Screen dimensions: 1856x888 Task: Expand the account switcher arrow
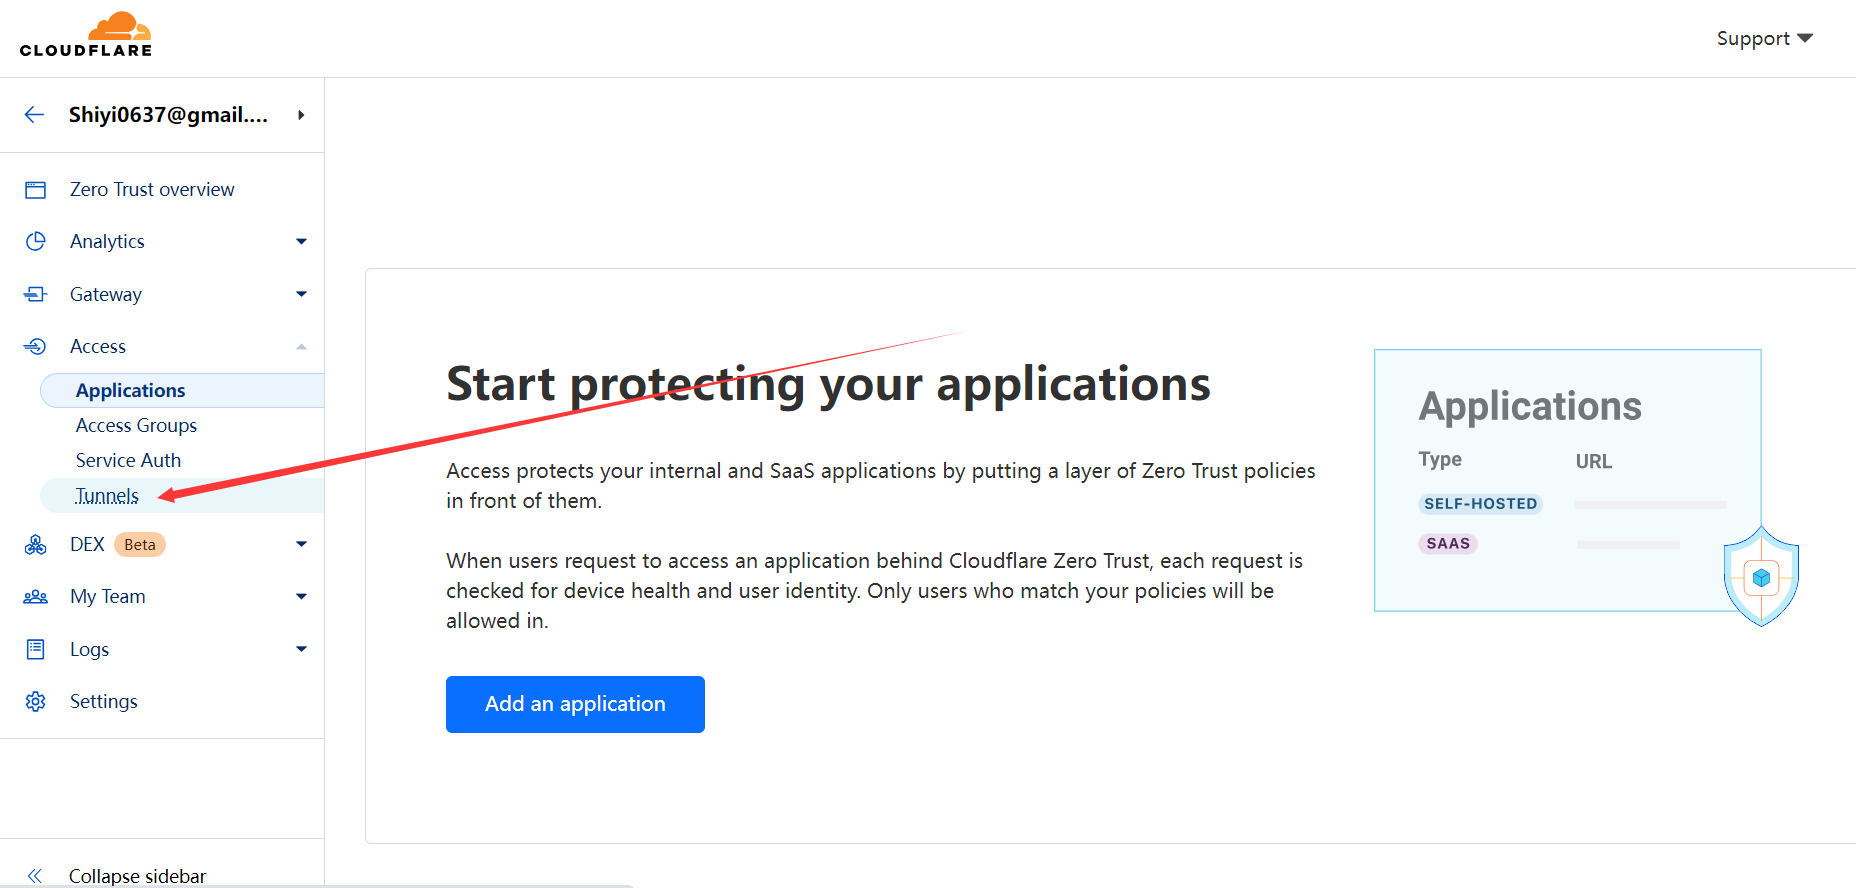point(301,115)
